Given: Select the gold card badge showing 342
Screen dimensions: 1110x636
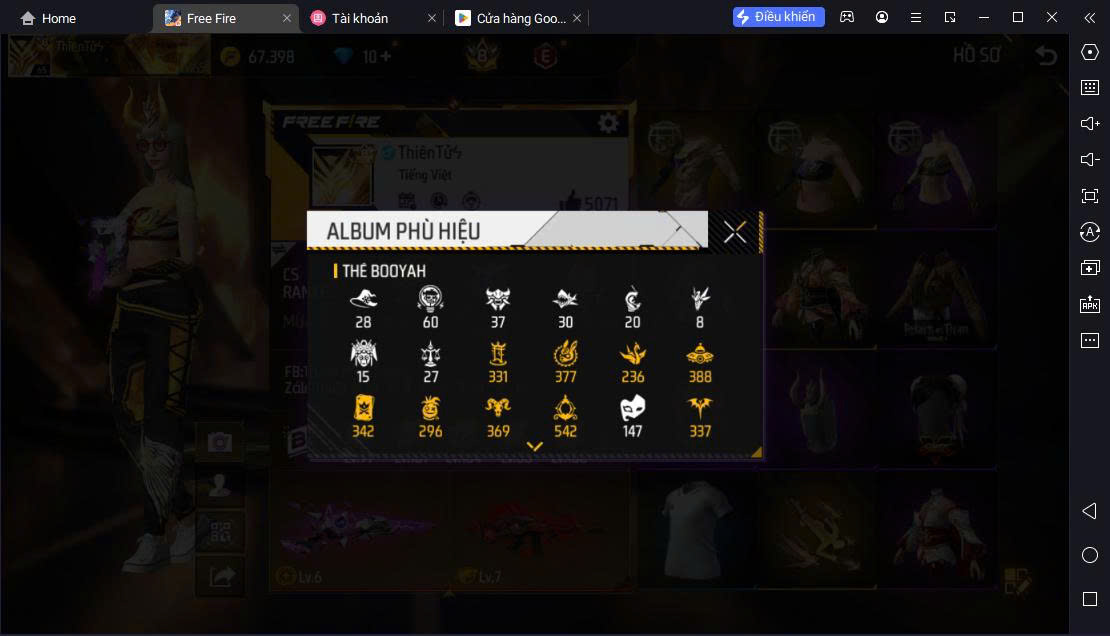Looking at the screenshot, I should pos(363,416).
